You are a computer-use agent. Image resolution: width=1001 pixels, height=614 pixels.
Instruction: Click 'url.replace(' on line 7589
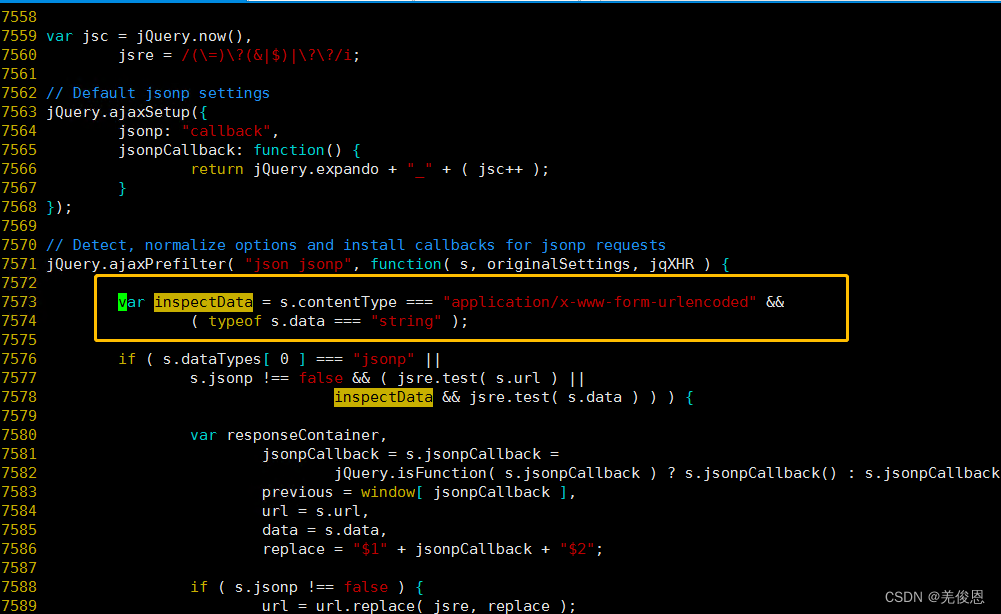click(370, 606)
